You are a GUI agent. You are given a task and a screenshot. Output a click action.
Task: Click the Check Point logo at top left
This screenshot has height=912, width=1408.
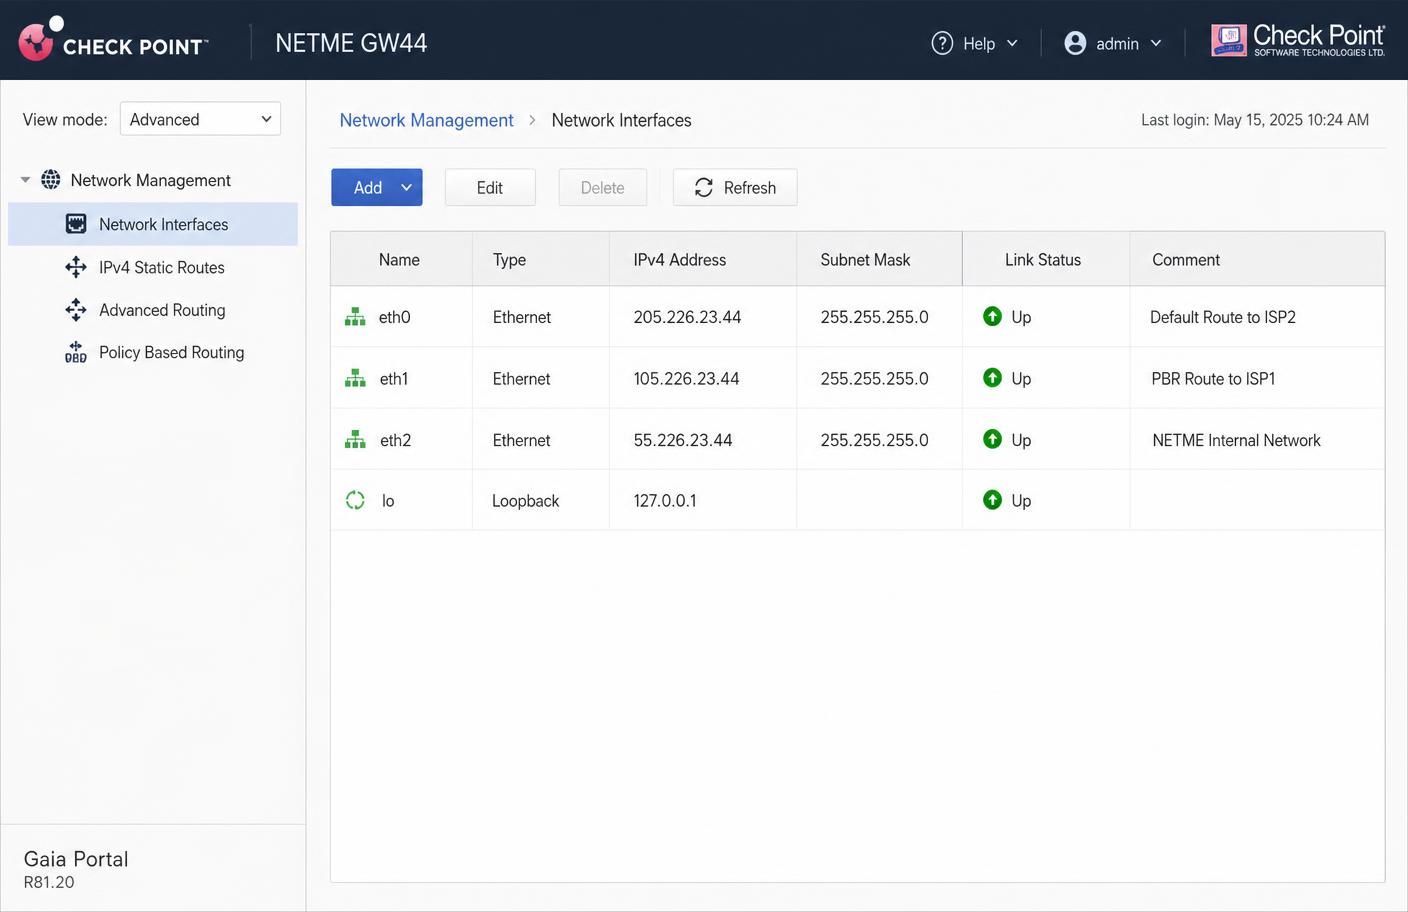coord(113,40)
